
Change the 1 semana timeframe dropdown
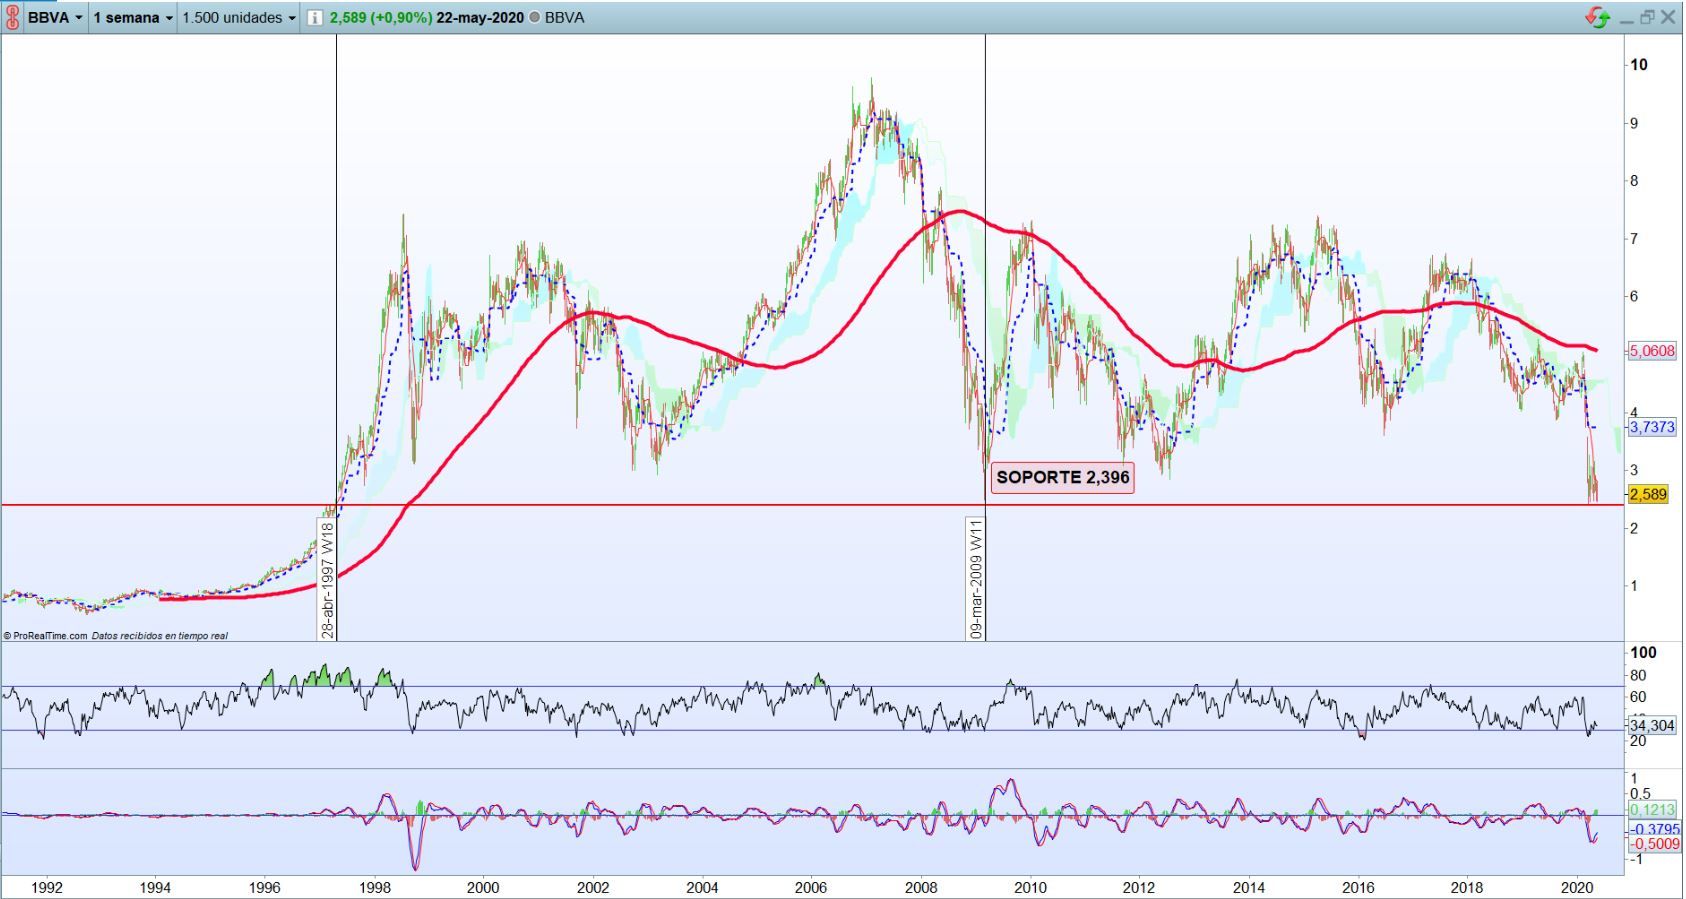tap(133, 18)
